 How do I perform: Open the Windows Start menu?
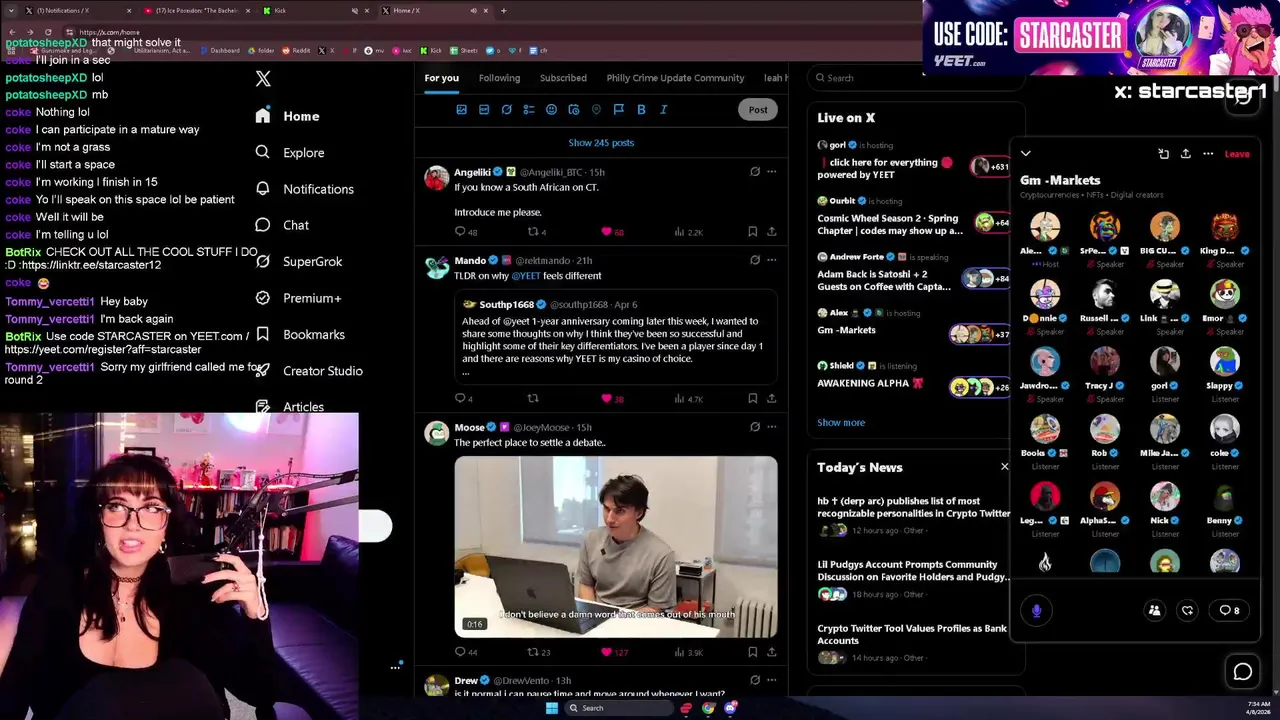tap(551, 708)
